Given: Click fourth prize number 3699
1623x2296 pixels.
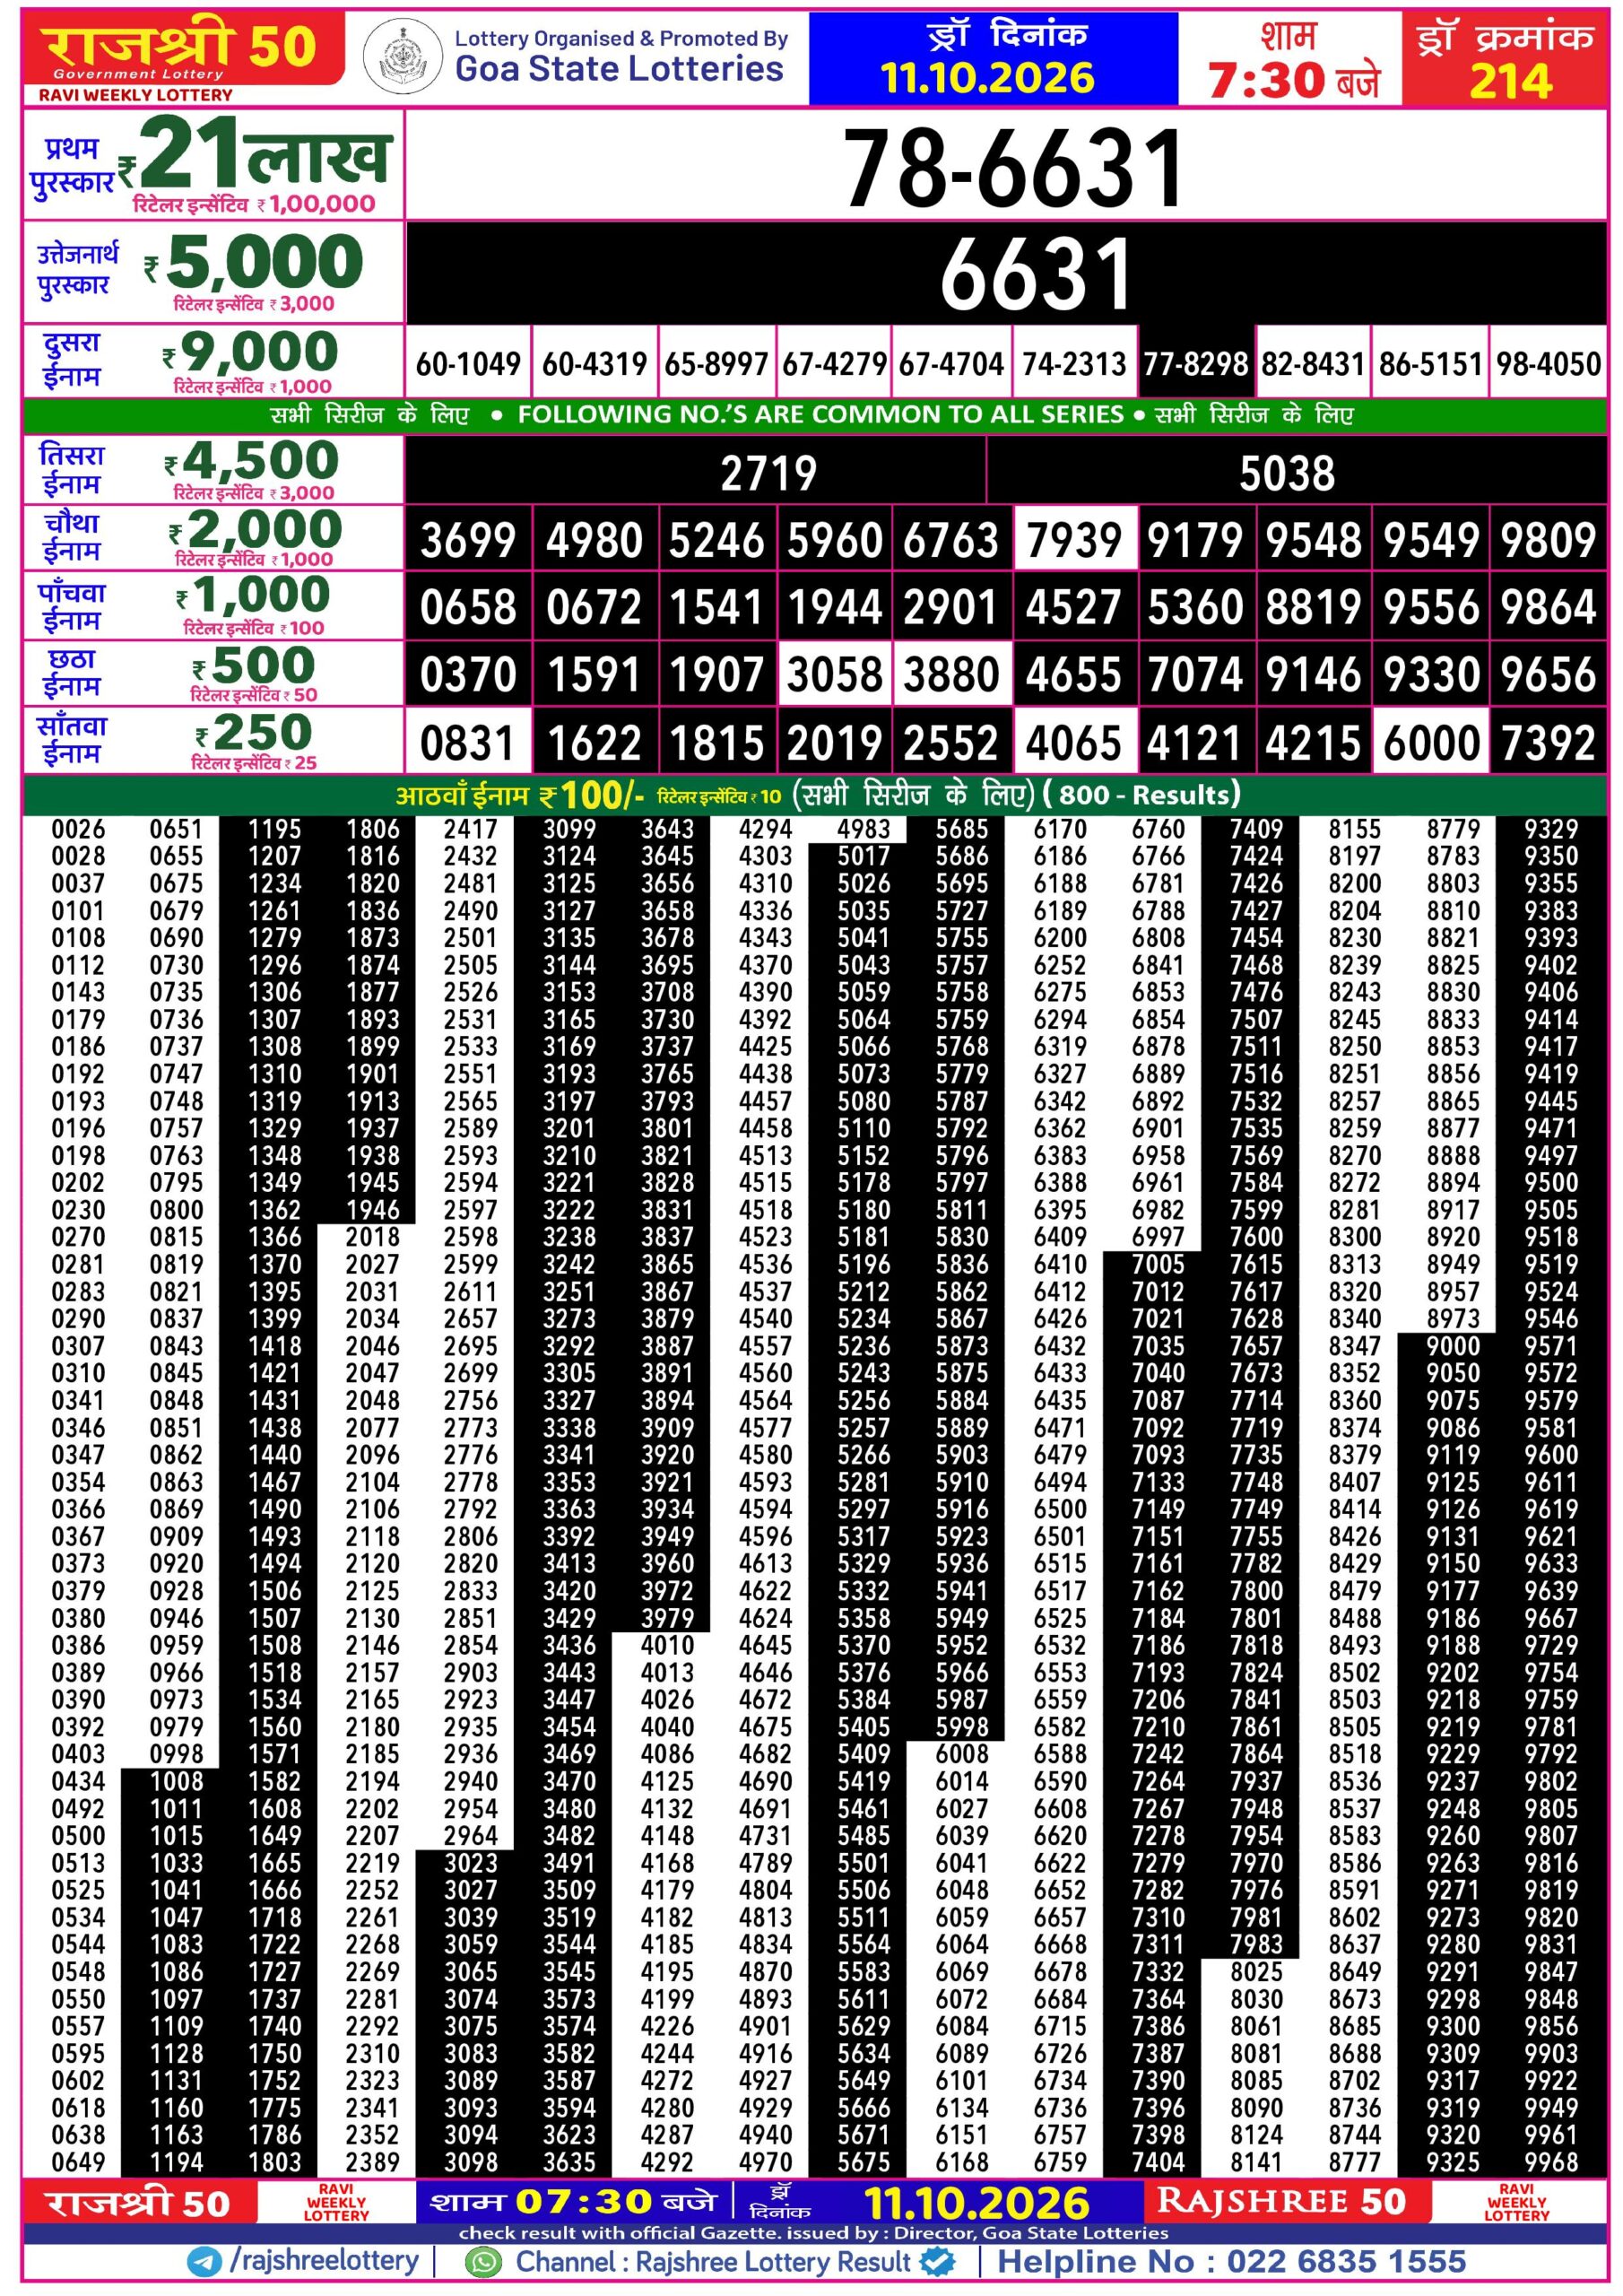Looking at the screenshot, I should [x=468, y=540].
